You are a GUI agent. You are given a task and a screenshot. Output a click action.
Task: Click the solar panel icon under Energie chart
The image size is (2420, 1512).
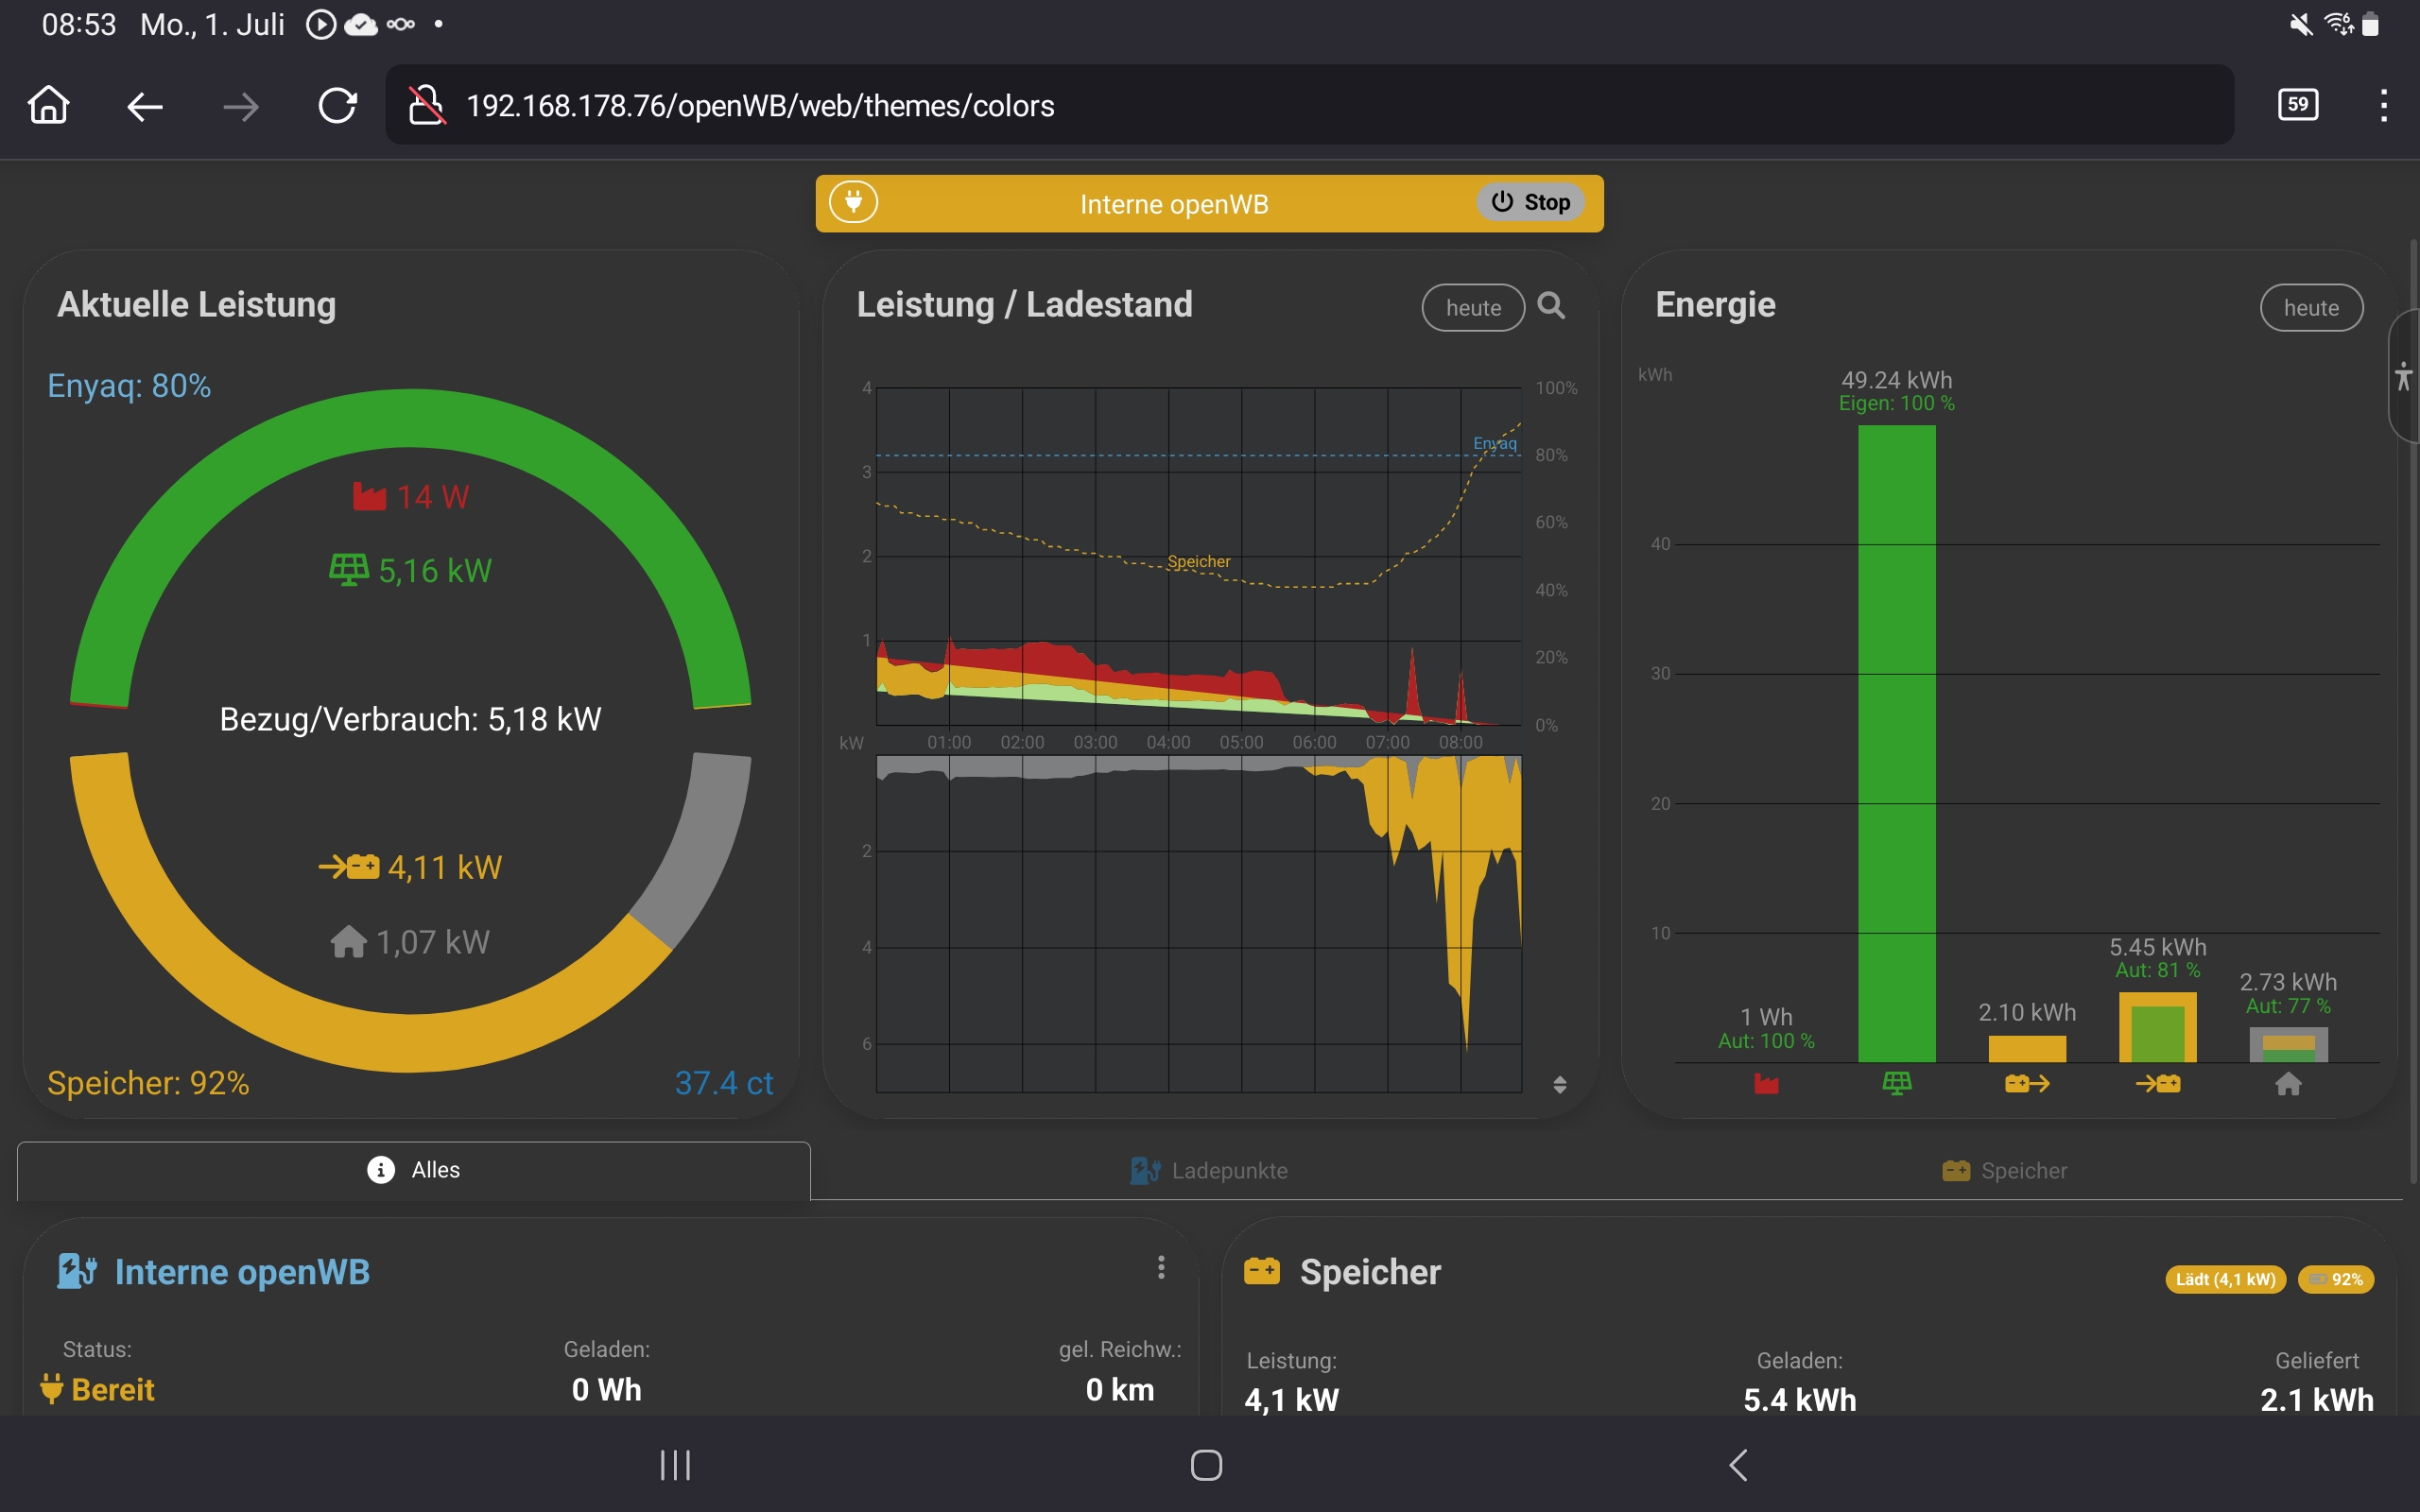click(x=1896, y=1084)
